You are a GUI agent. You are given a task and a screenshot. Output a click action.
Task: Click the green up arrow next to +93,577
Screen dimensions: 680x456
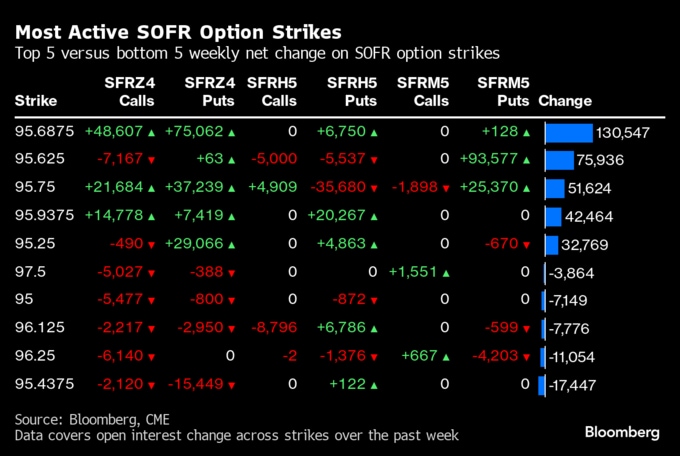(526, 160)
